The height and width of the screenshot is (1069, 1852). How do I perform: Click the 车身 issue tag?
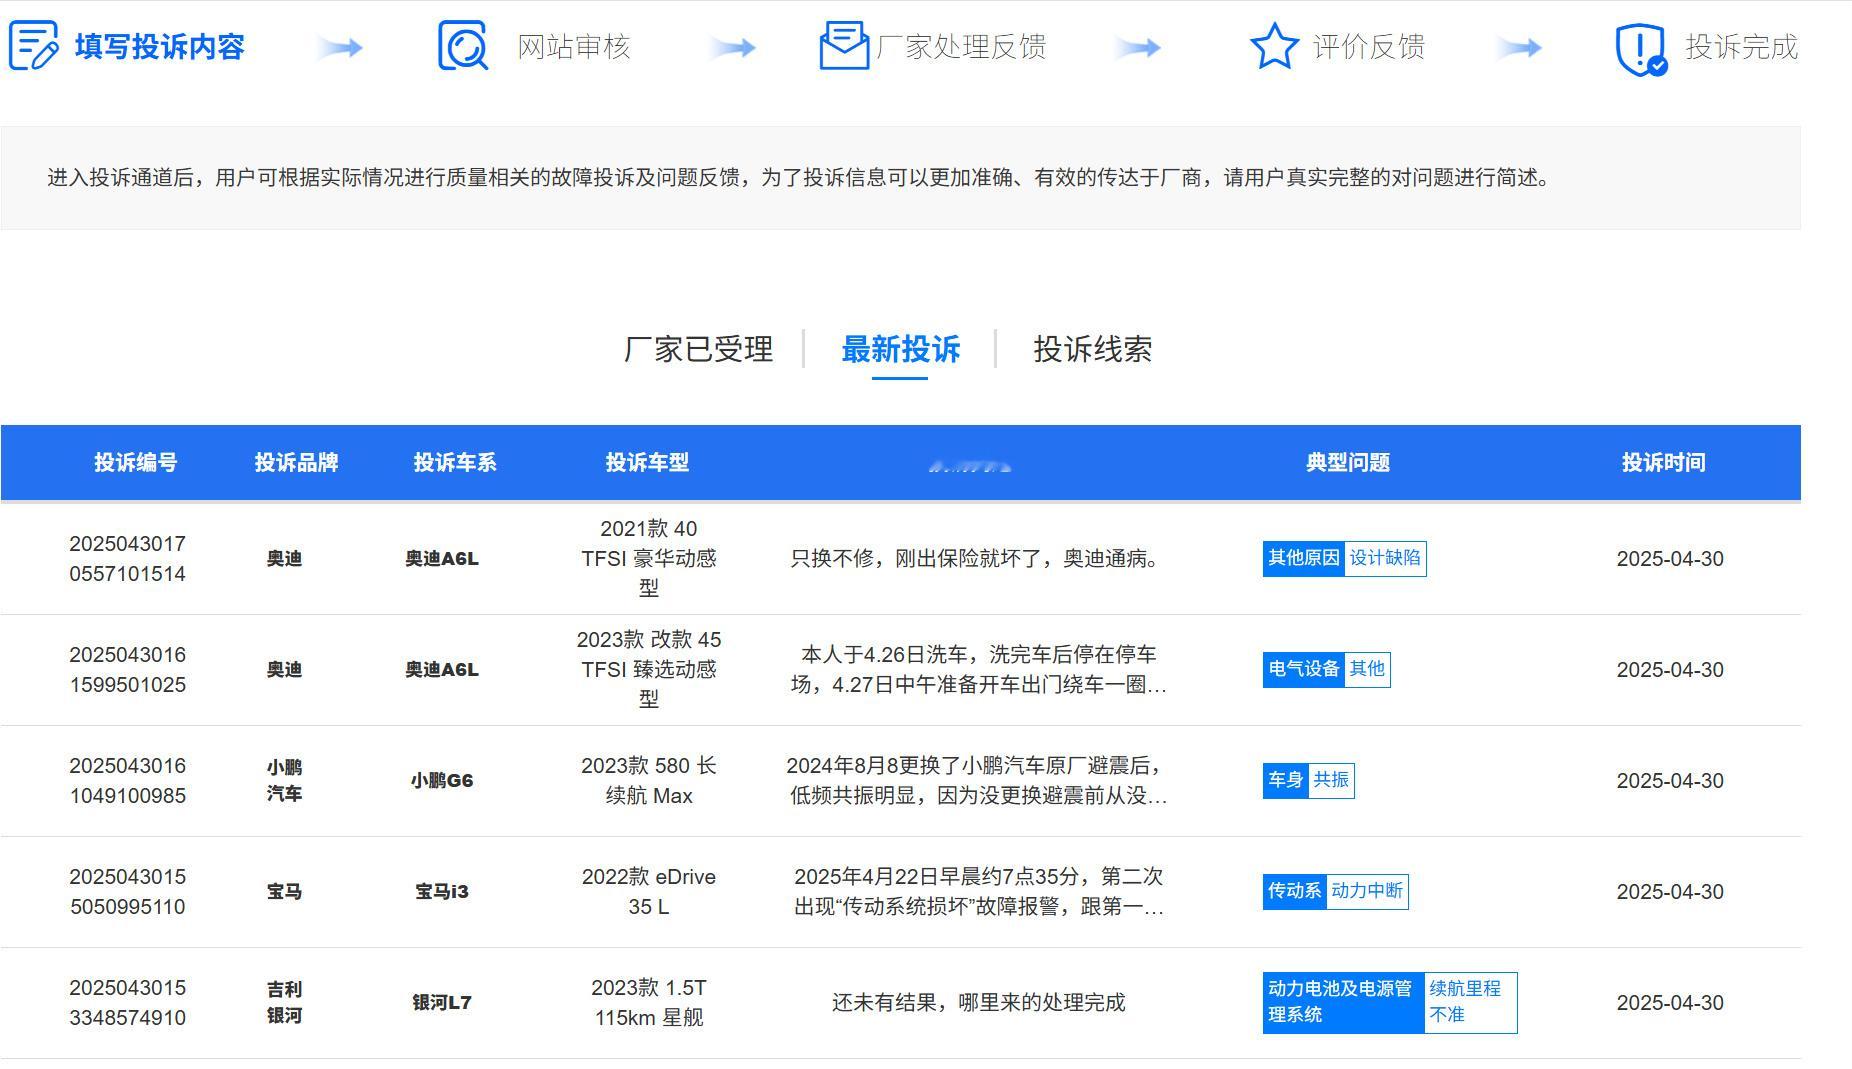click(x=1285, y=780)
